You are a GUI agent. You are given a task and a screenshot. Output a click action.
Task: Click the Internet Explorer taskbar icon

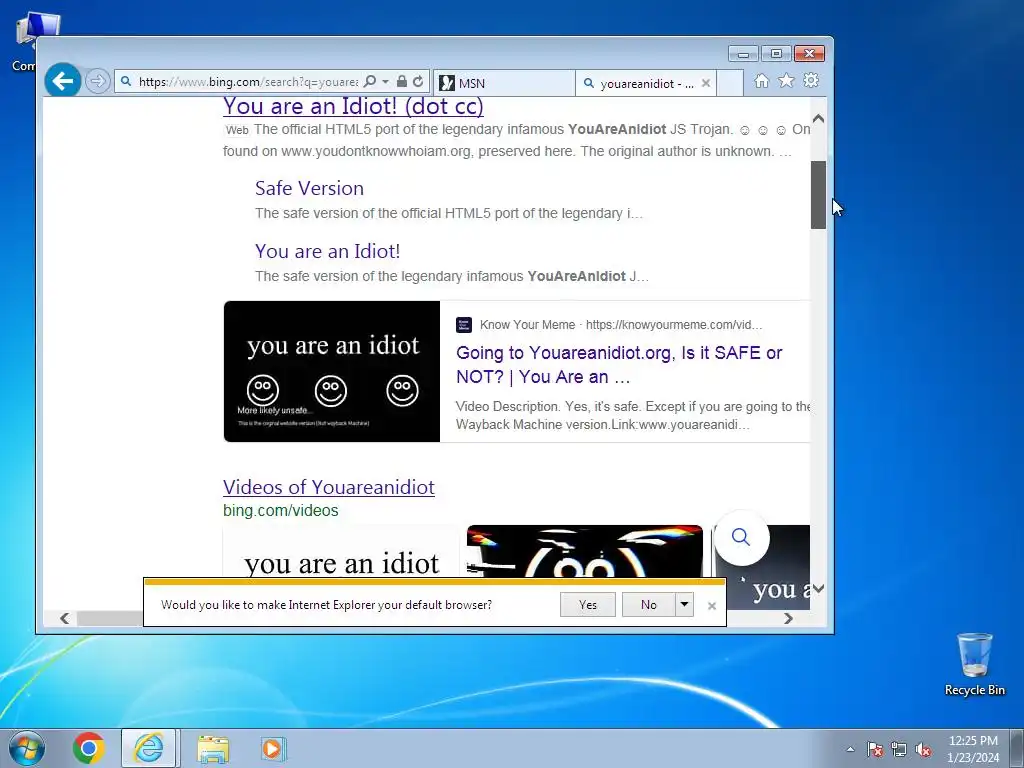(x=148, y=748)
